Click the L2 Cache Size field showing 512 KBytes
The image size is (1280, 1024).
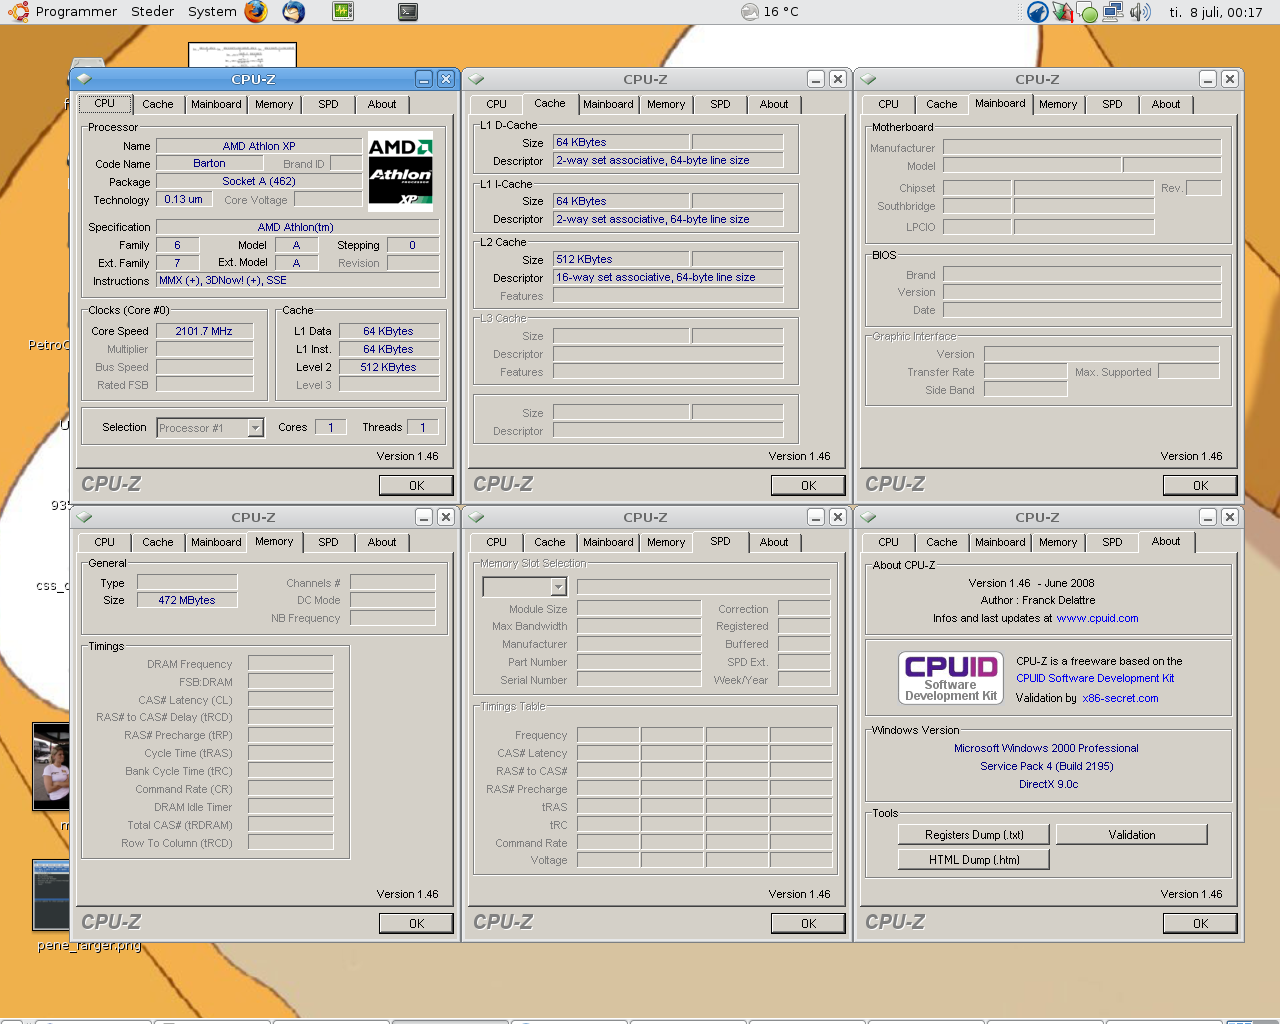pos(621,259)
